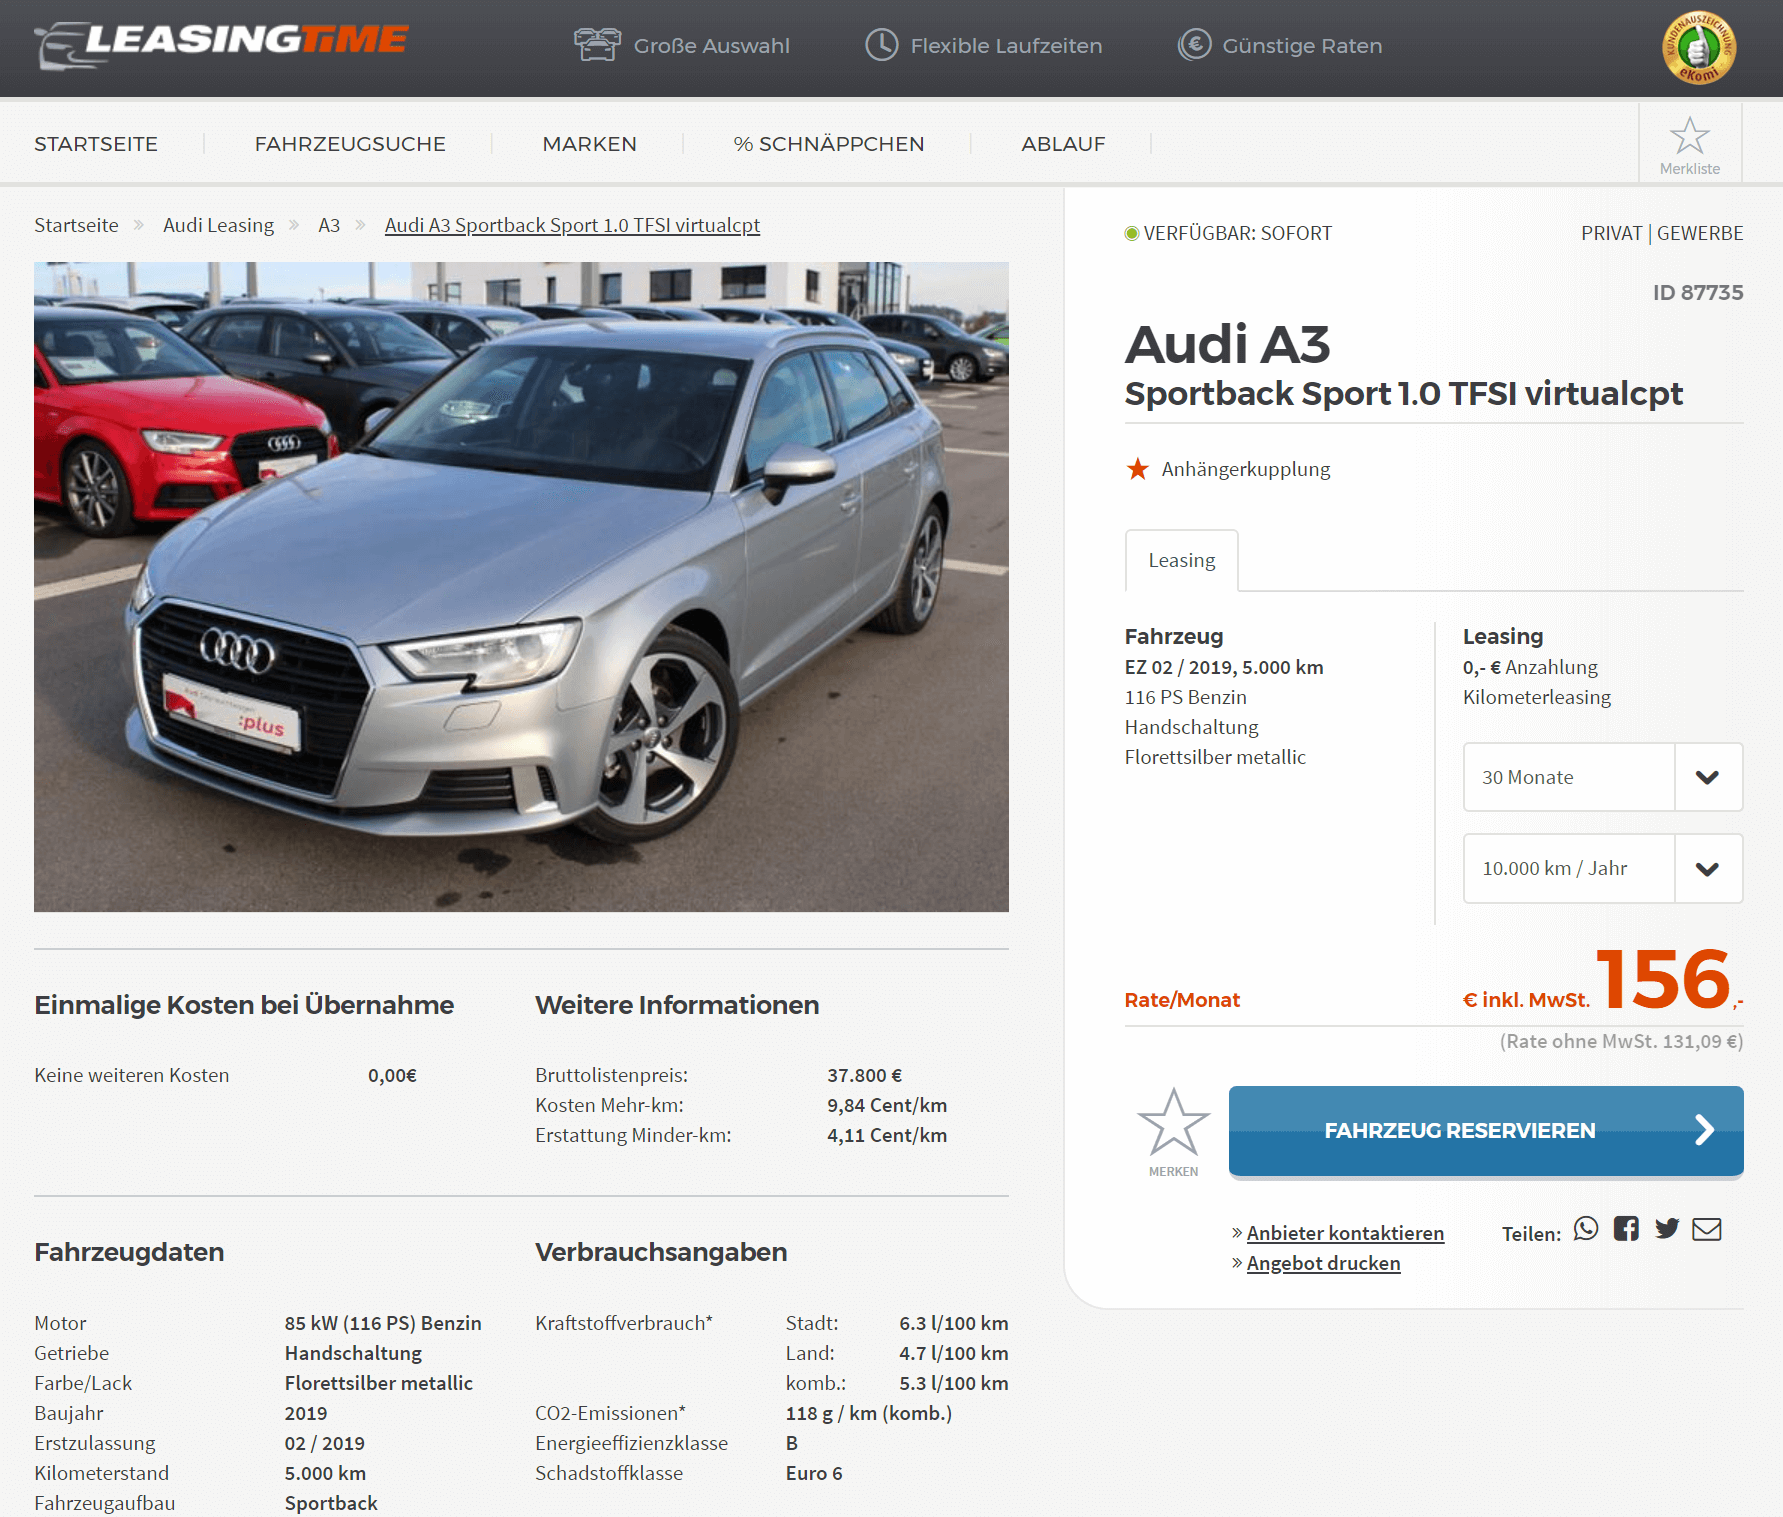Click the Günstige Raten header text

[1302, 46]
